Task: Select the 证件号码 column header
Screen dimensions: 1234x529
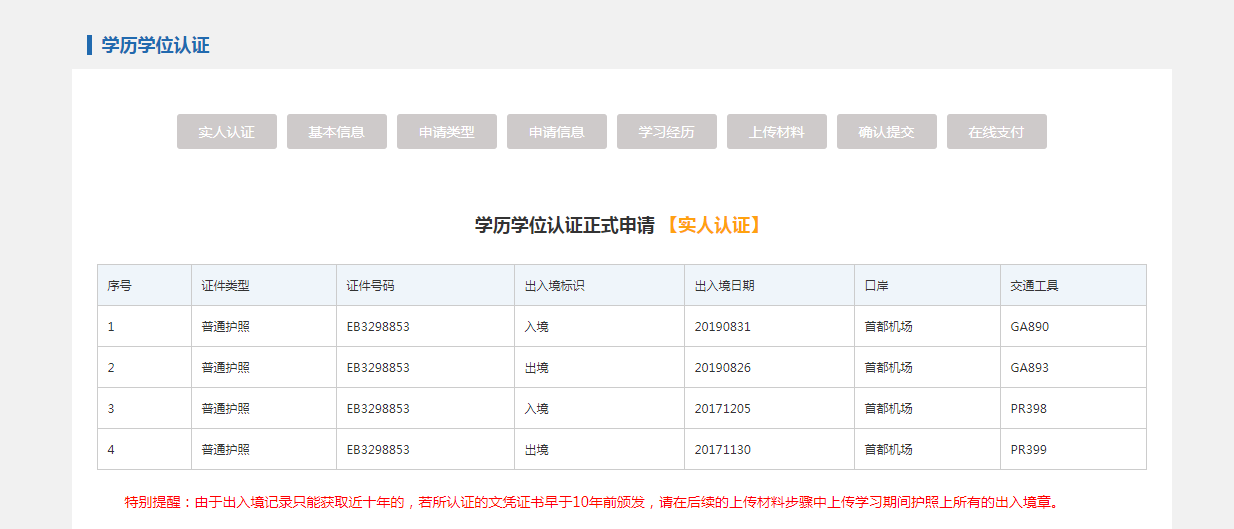Action: click(x=371, y=286)
